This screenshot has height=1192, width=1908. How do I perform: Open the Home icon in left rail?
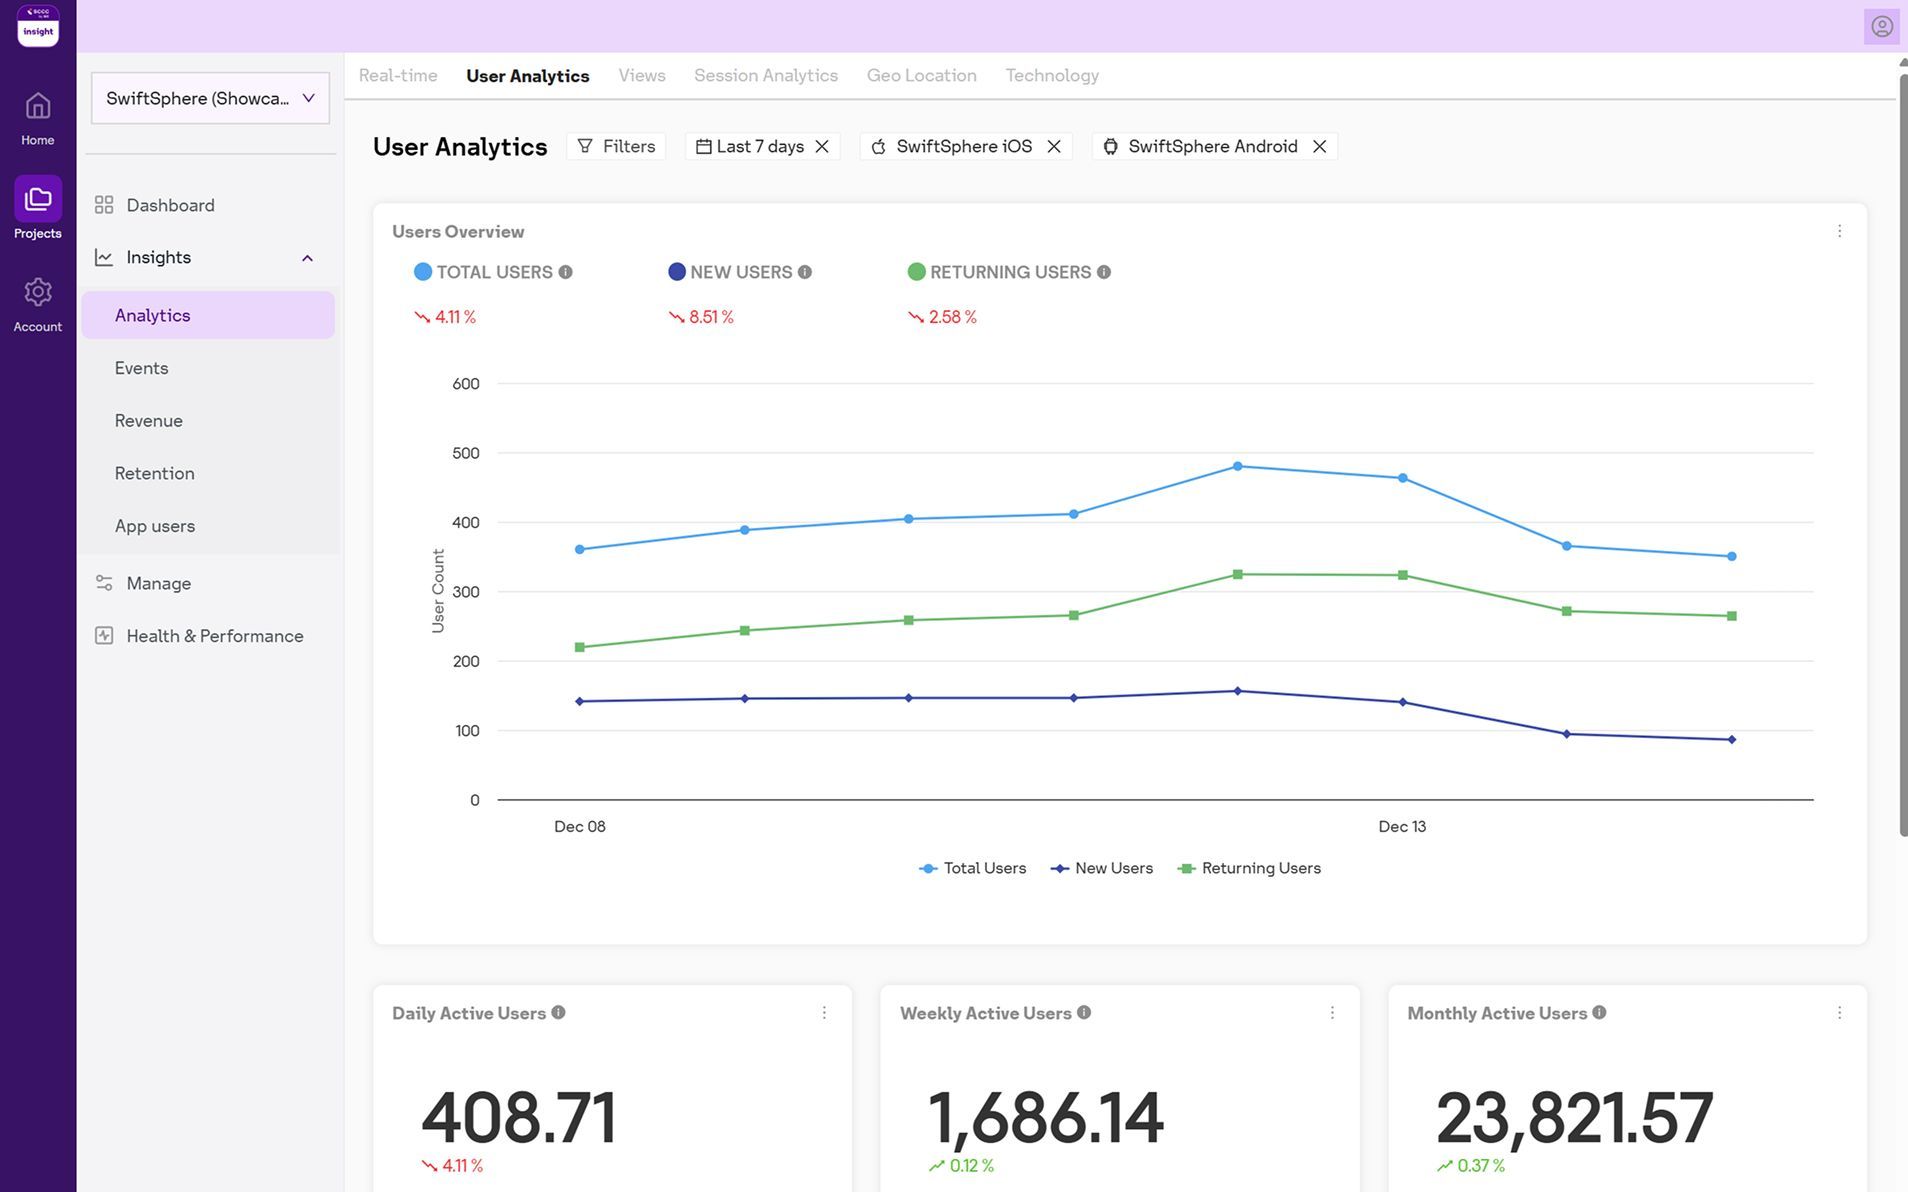[38, 107]
